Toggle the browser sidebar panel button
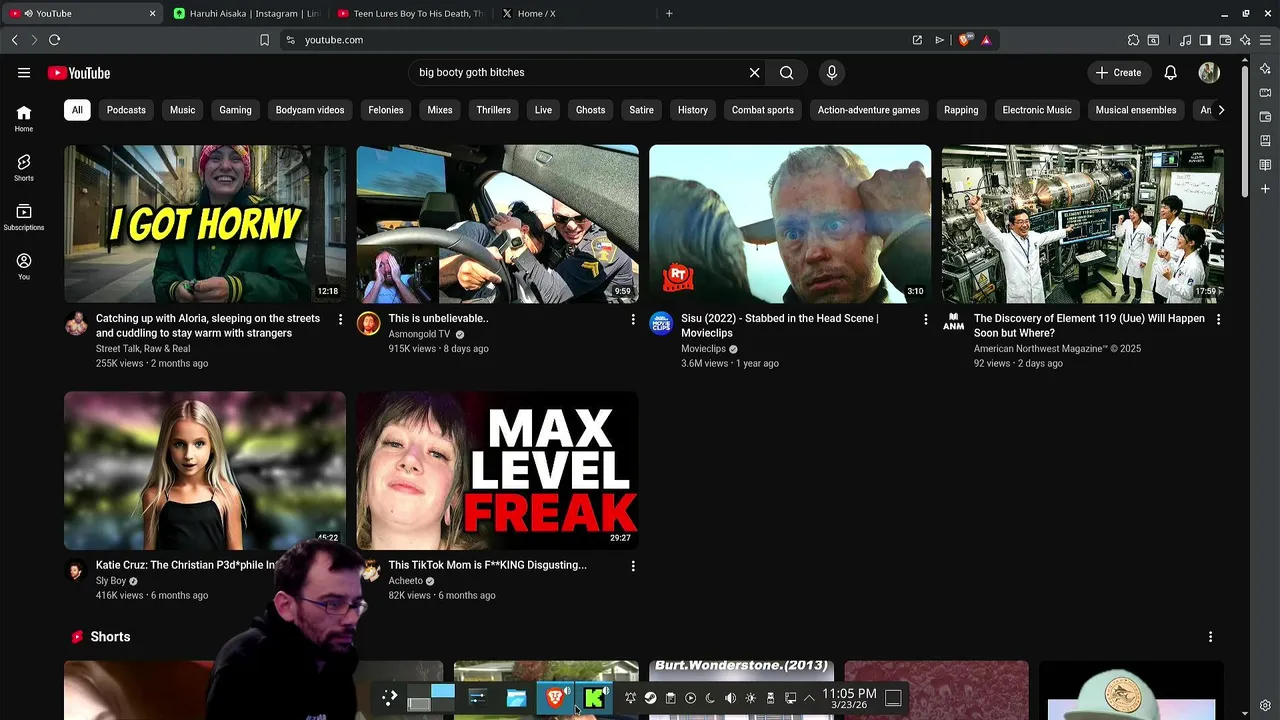 [x=1205, y=40]
